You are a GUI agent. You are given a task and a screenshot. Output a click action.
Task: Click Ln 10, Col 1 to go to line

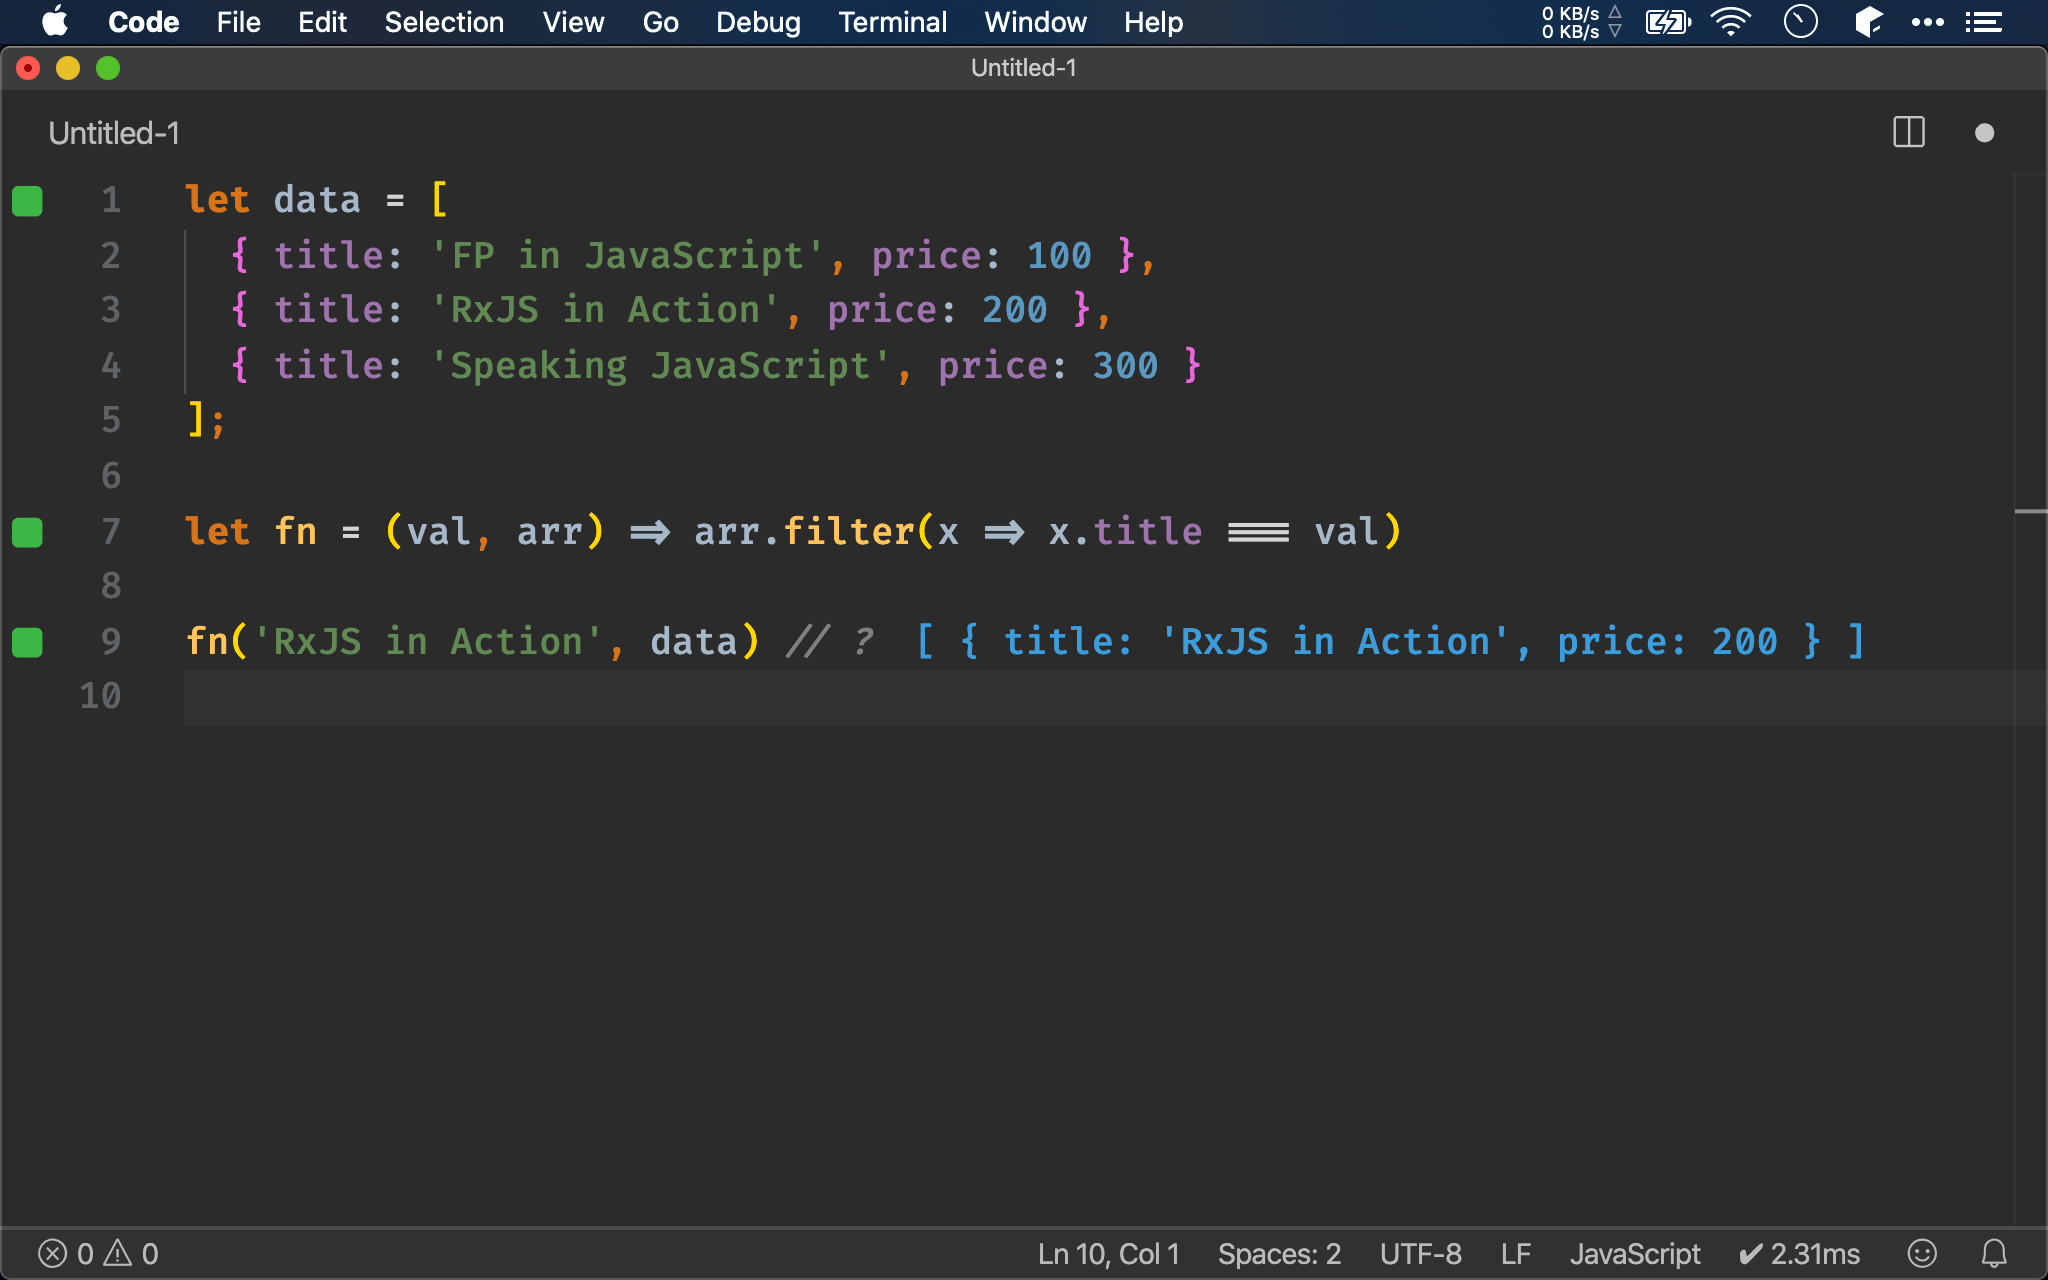1109,1254
